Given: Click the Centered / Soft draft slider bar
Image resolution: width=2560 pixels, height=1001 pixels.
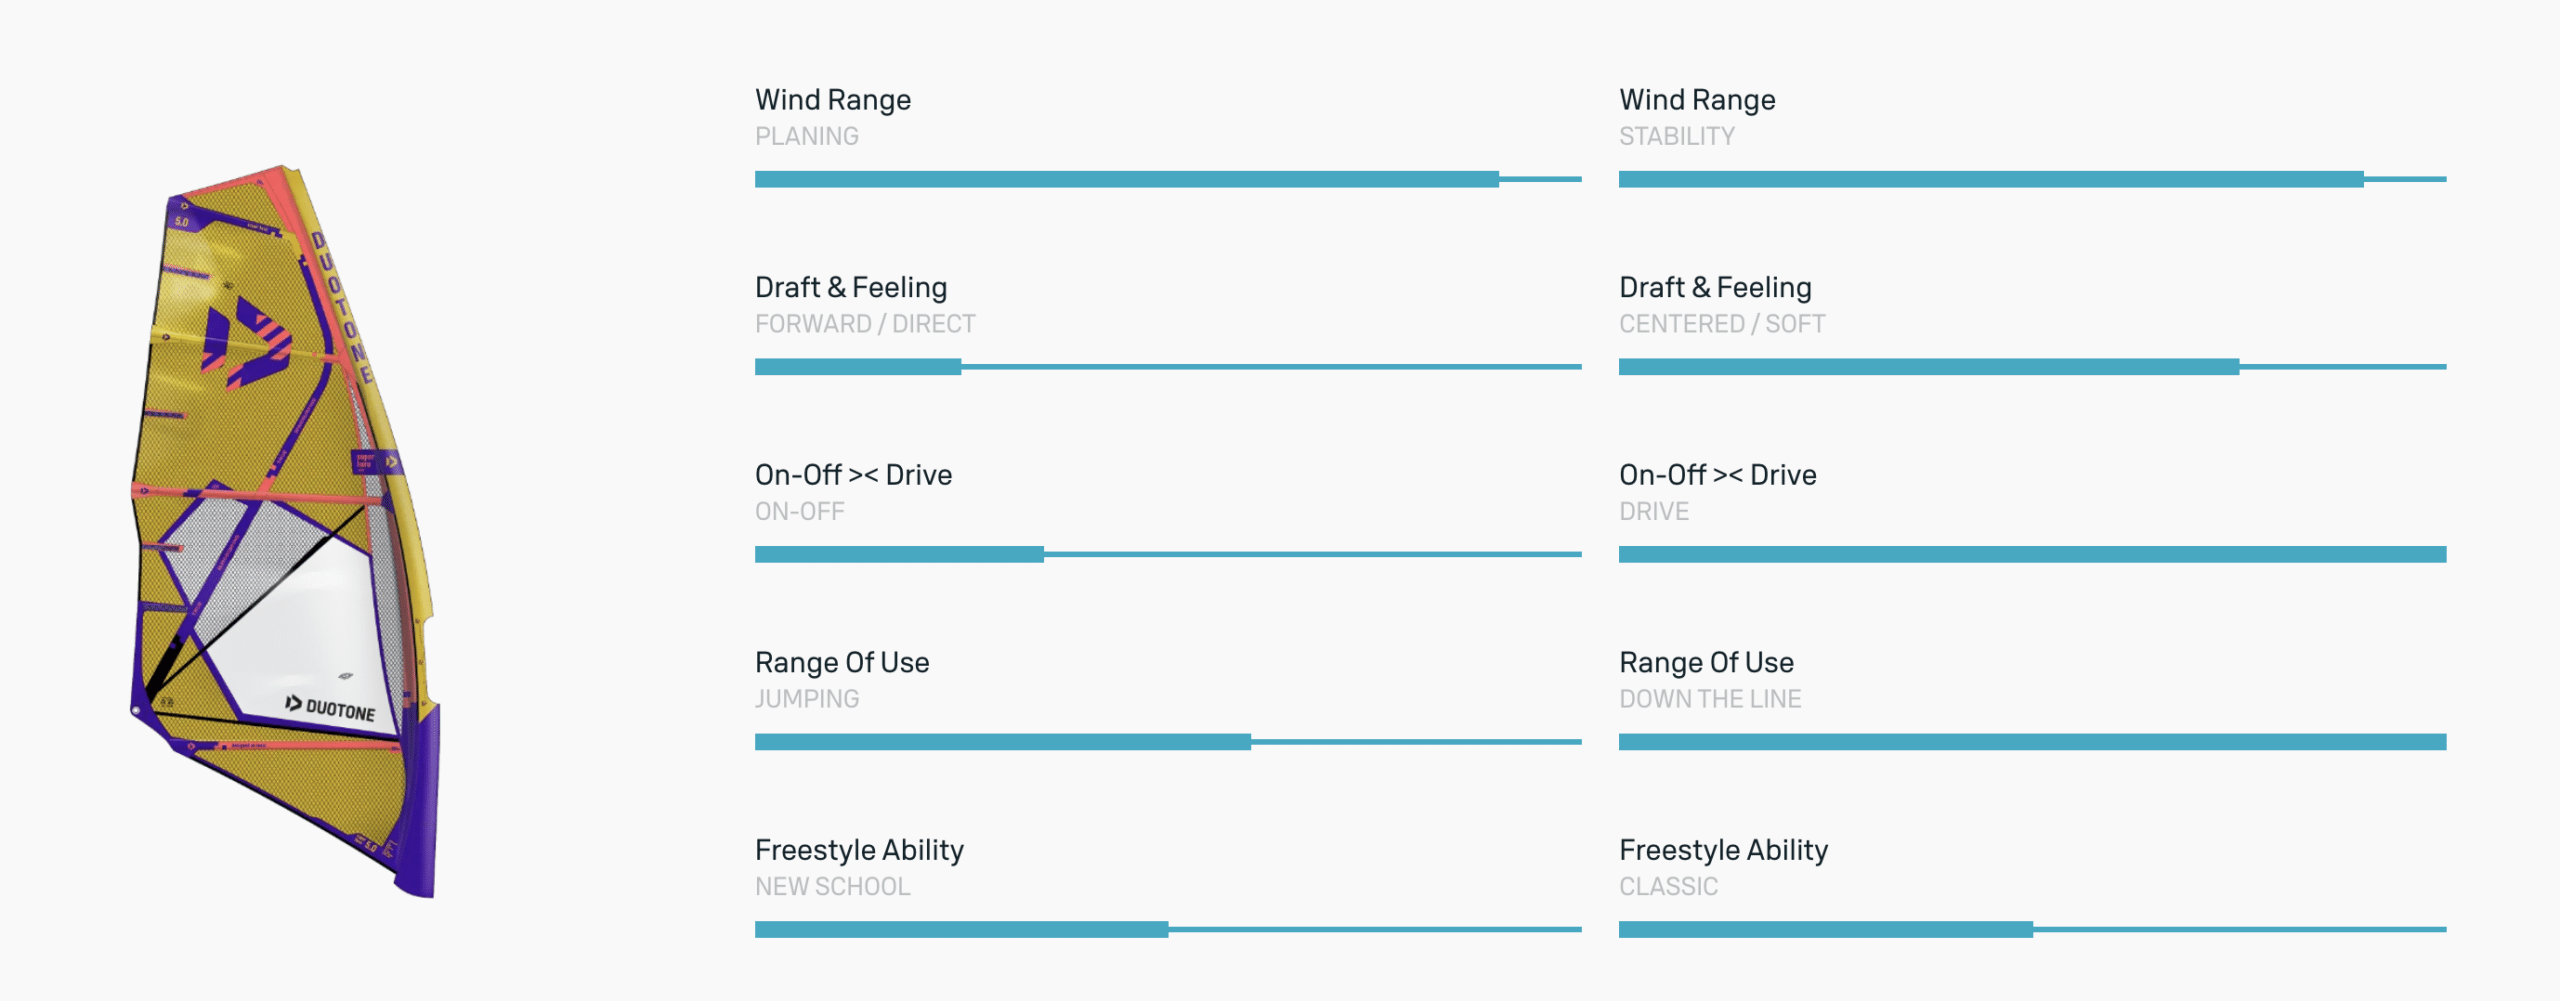Looking at the screenshot, I should [2031, 367].
